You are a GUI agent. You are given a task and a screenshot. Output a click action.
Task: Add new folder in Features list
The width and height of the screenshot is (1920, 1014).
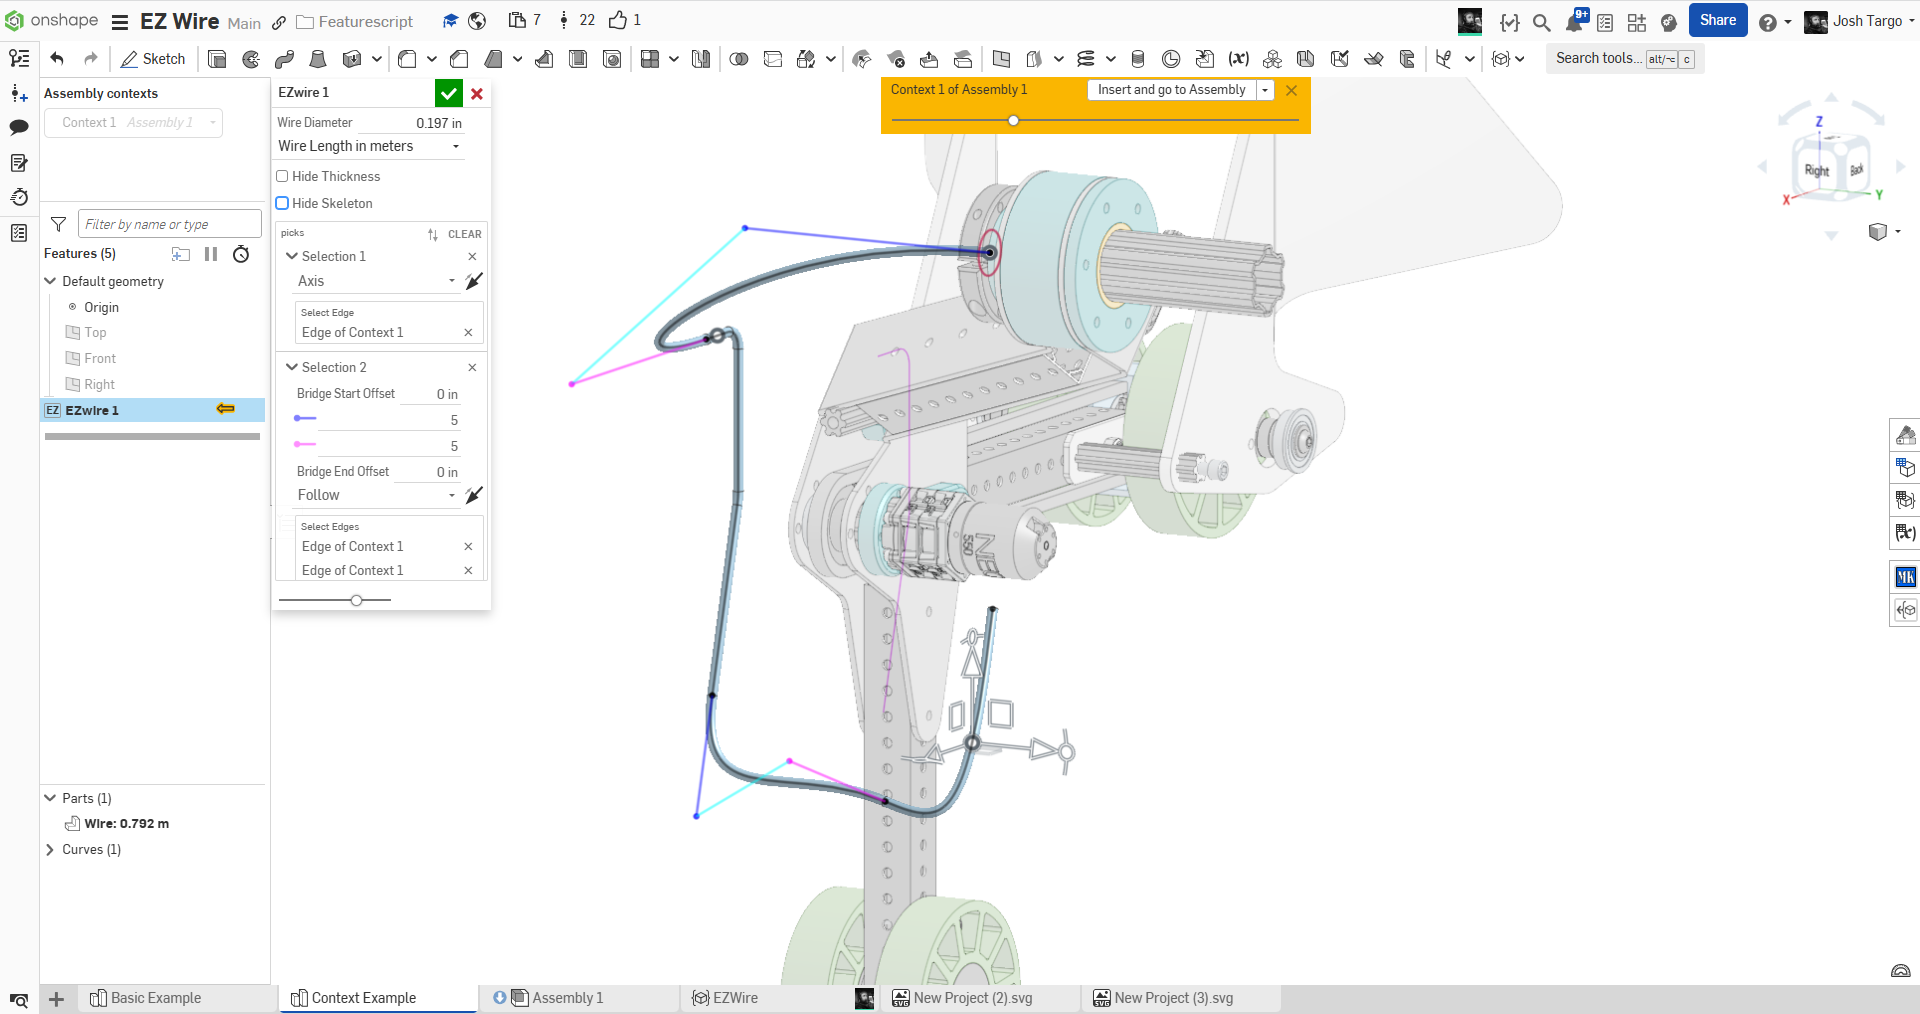coord(181,254)
